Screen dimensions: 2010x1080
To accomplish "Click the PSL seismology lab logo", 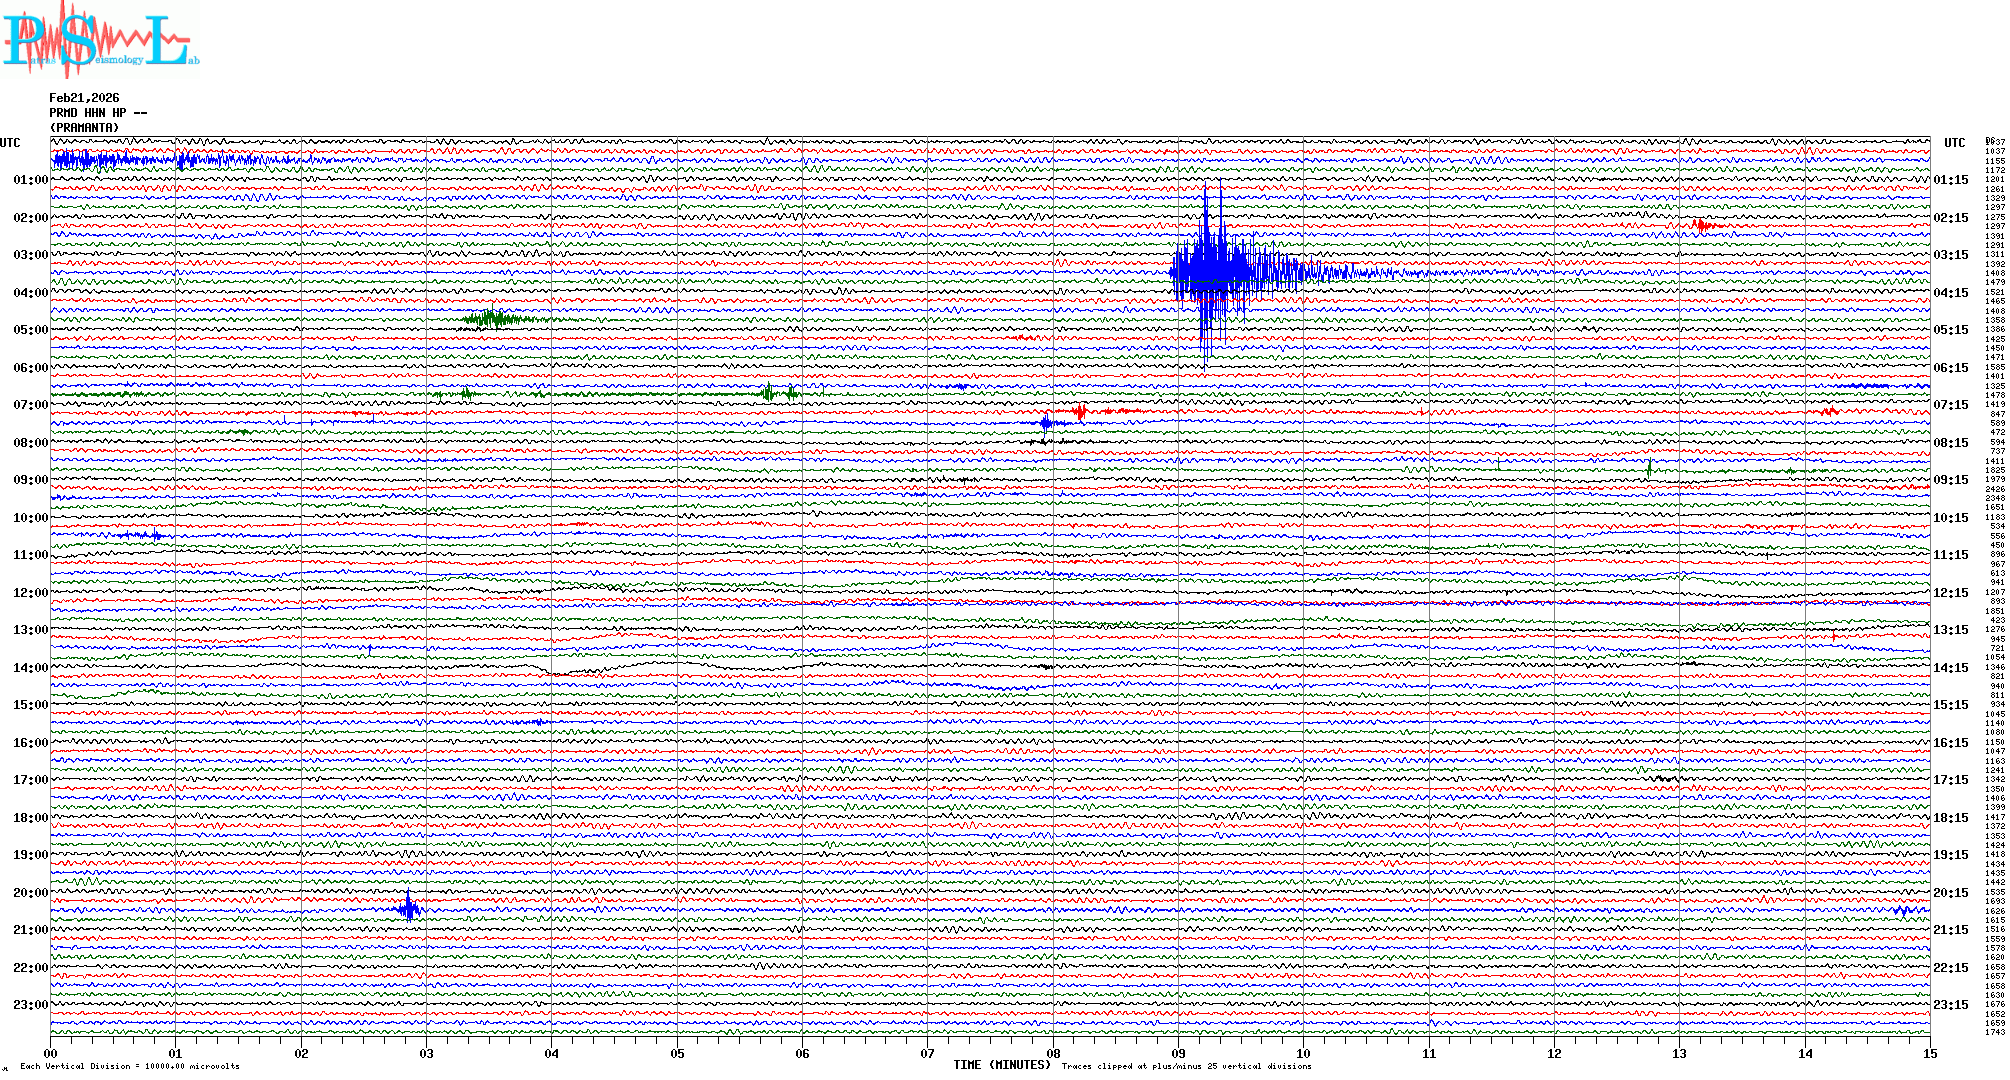I will coord(98,40).
